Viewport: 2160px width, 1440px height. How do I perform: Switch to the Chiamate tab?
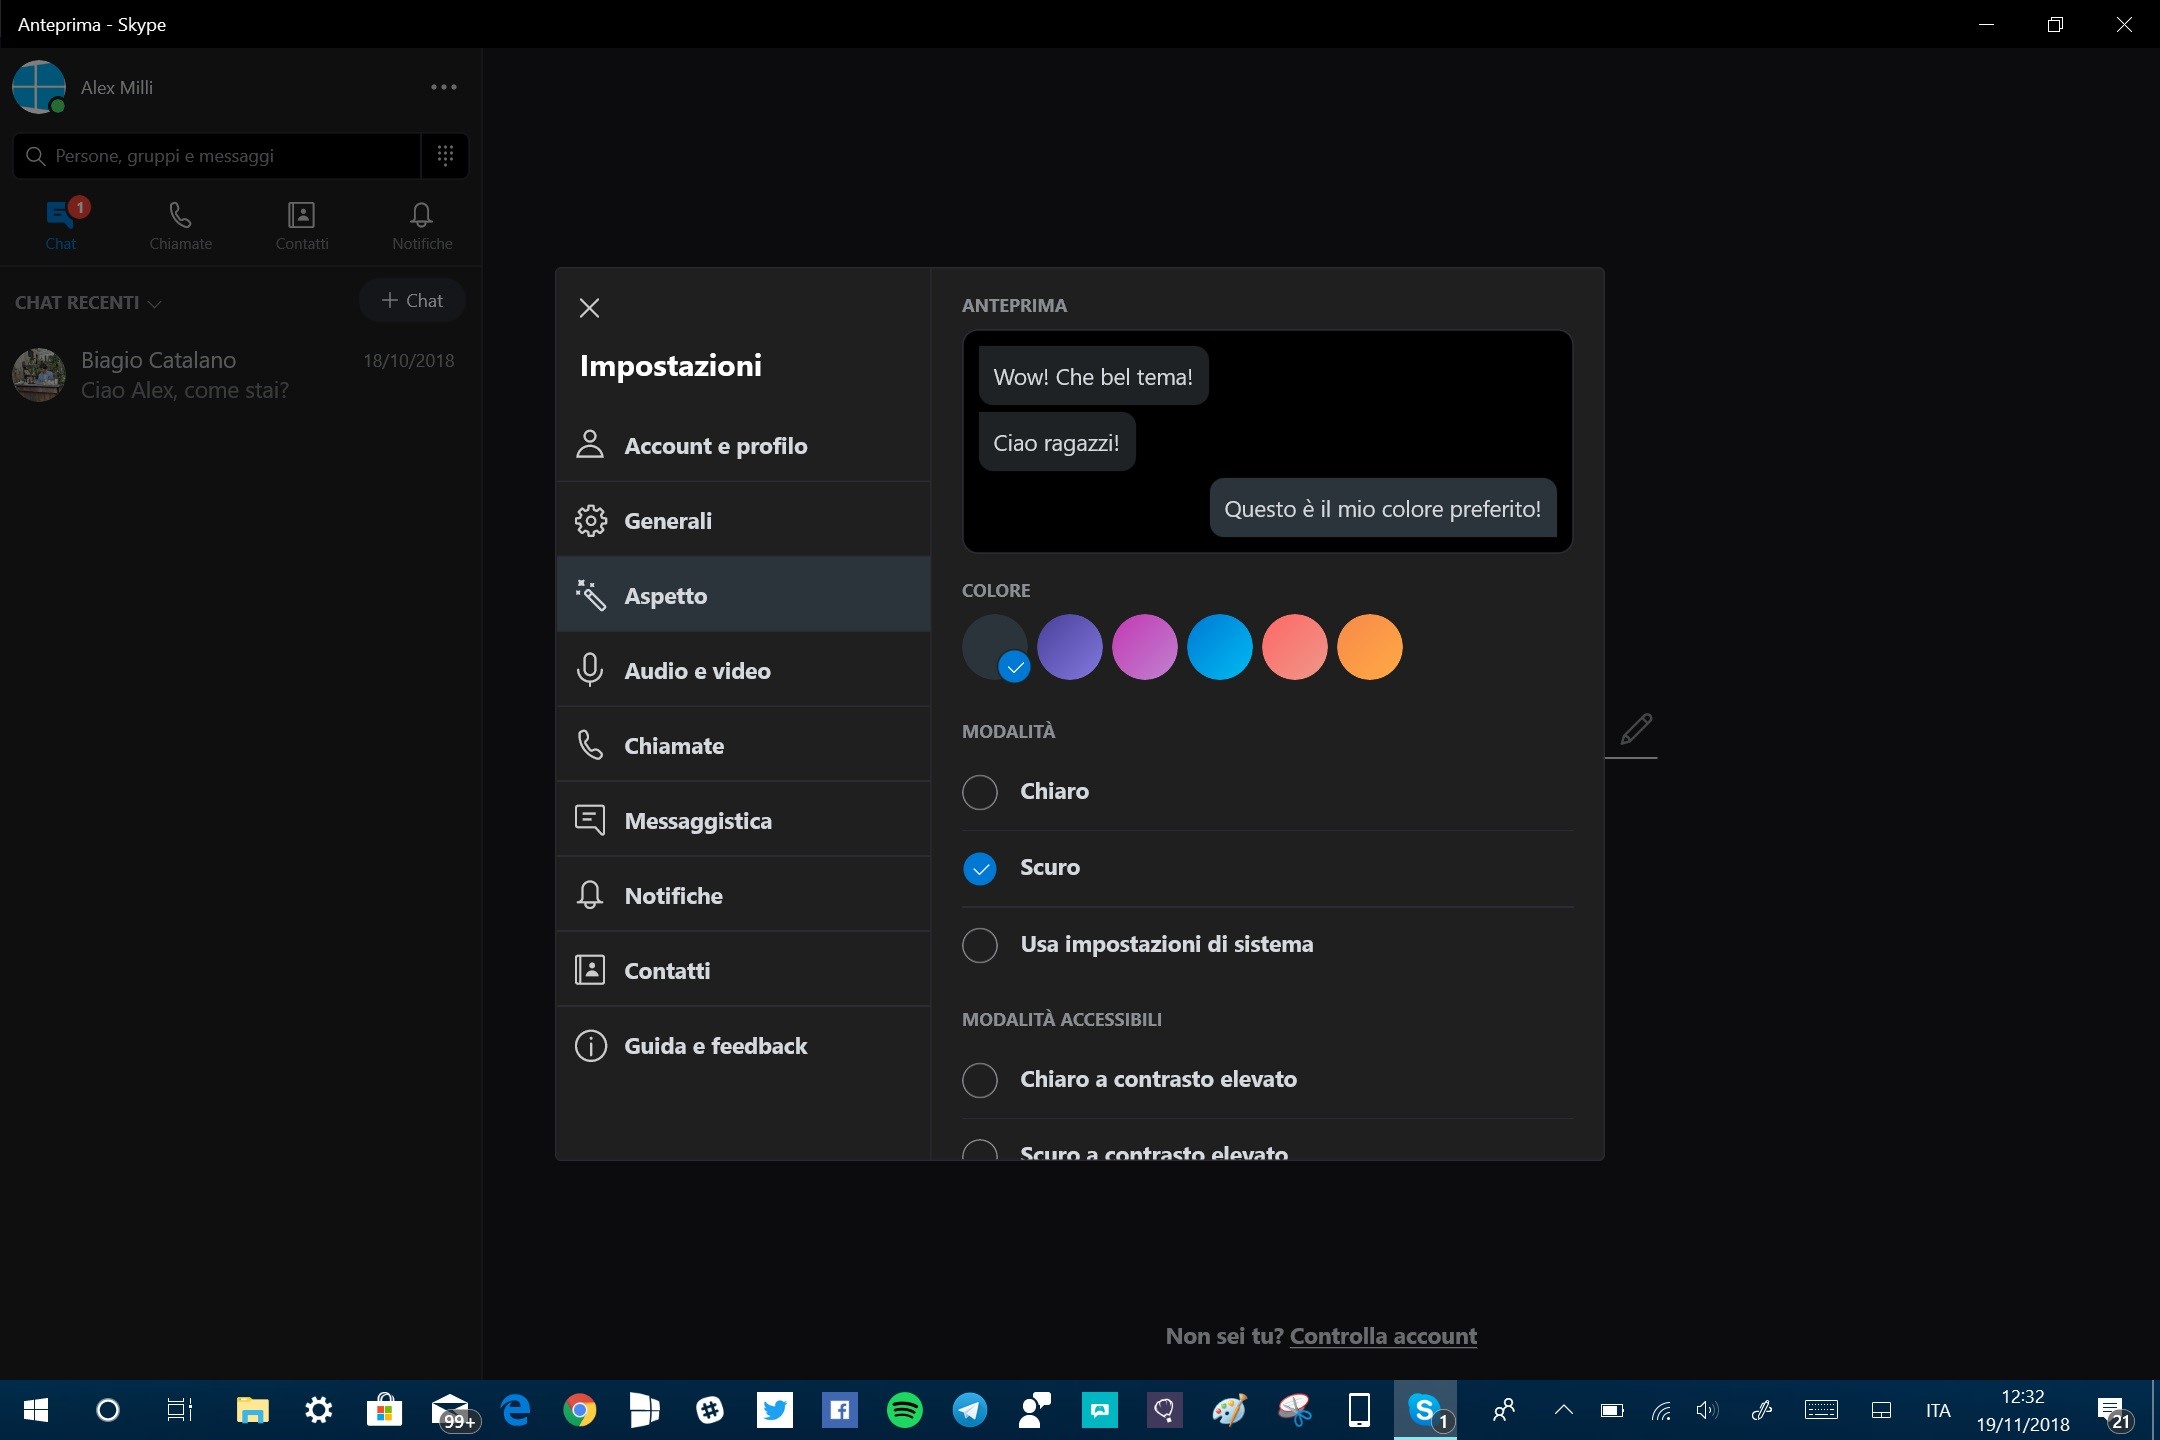(x=181, y=225)
